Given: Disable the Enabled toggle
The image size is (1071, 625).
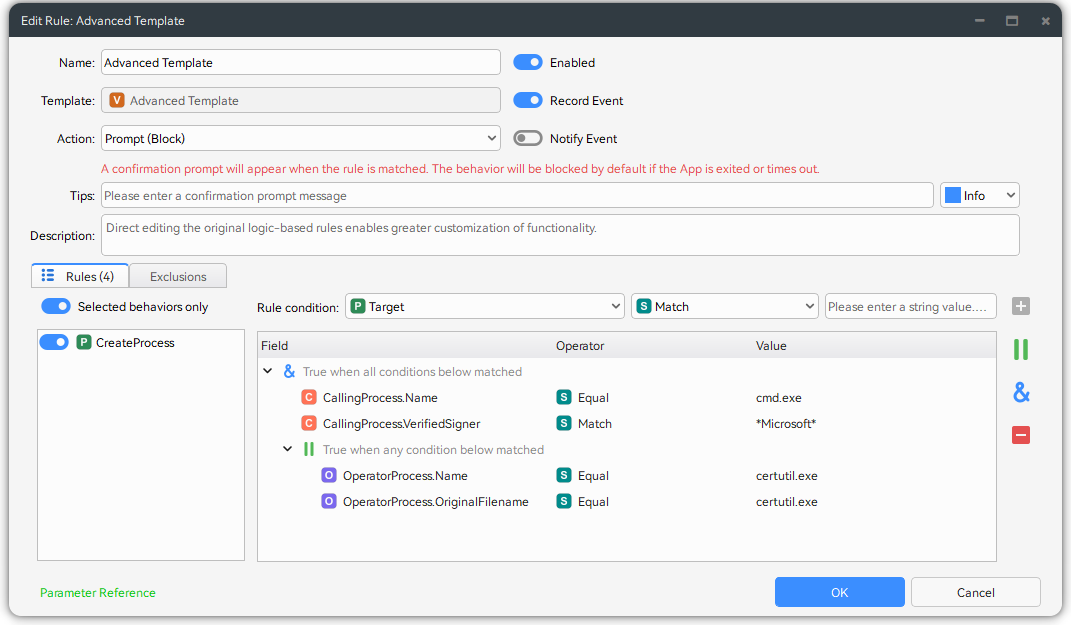Looking at the screenshot, I should (528, 63).
